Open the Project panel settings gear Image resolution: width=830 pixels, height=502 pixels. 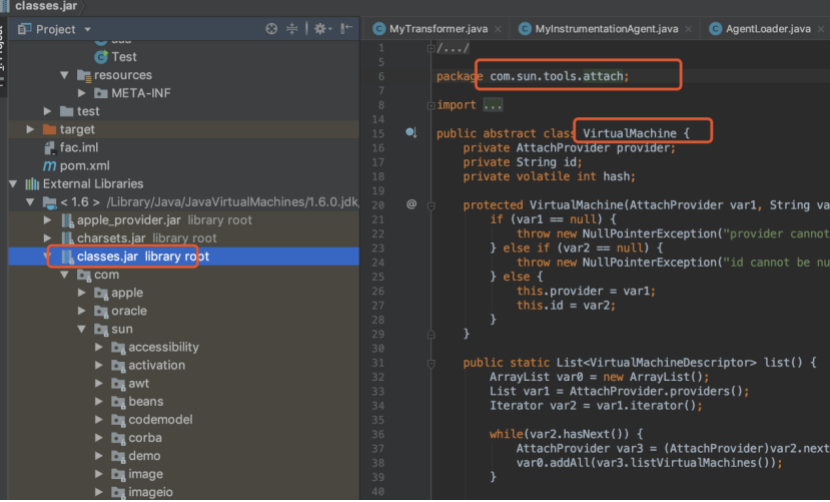pyautogui.click(x=320, y=29)
